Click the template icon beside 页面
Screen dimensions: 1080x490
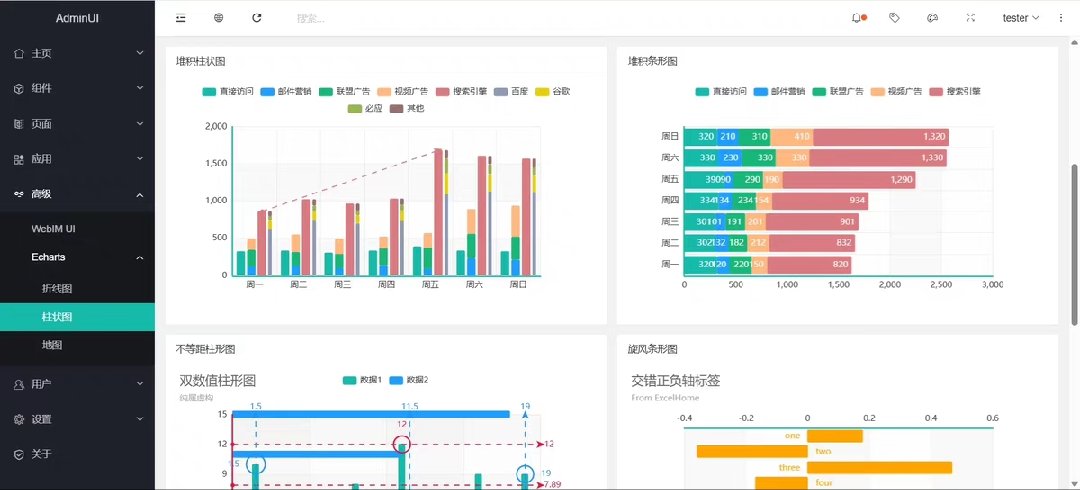tap(19, 124)
